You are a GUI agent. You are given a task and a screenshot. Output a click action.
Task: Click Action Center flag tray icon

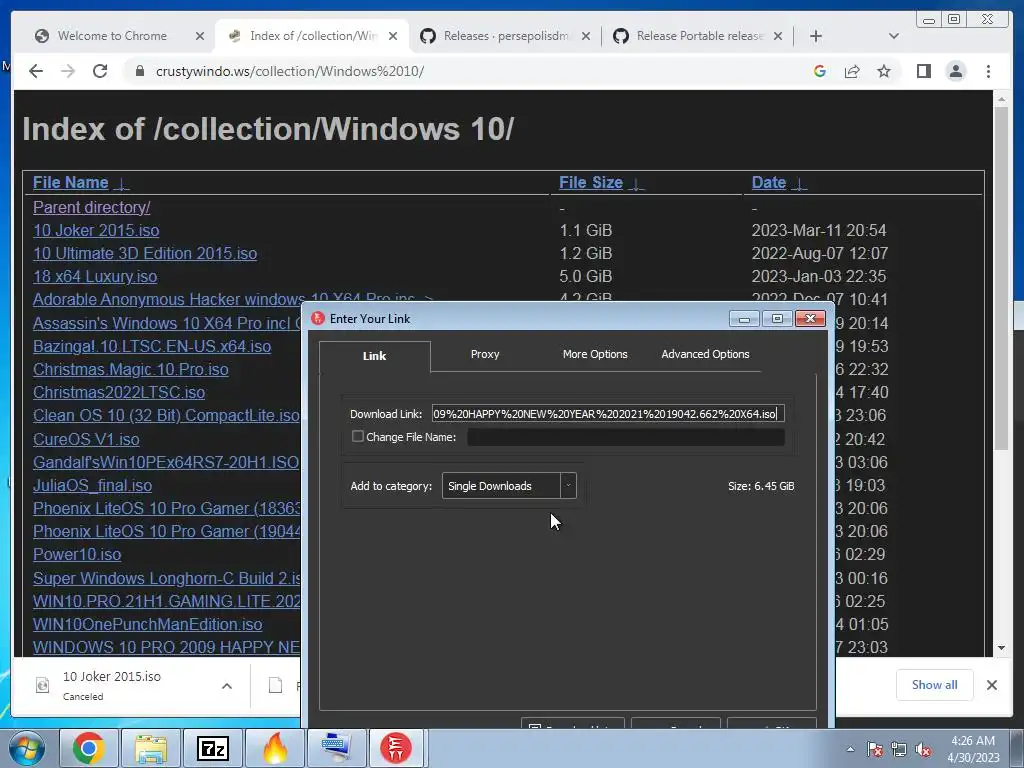(x=875, y=749)
